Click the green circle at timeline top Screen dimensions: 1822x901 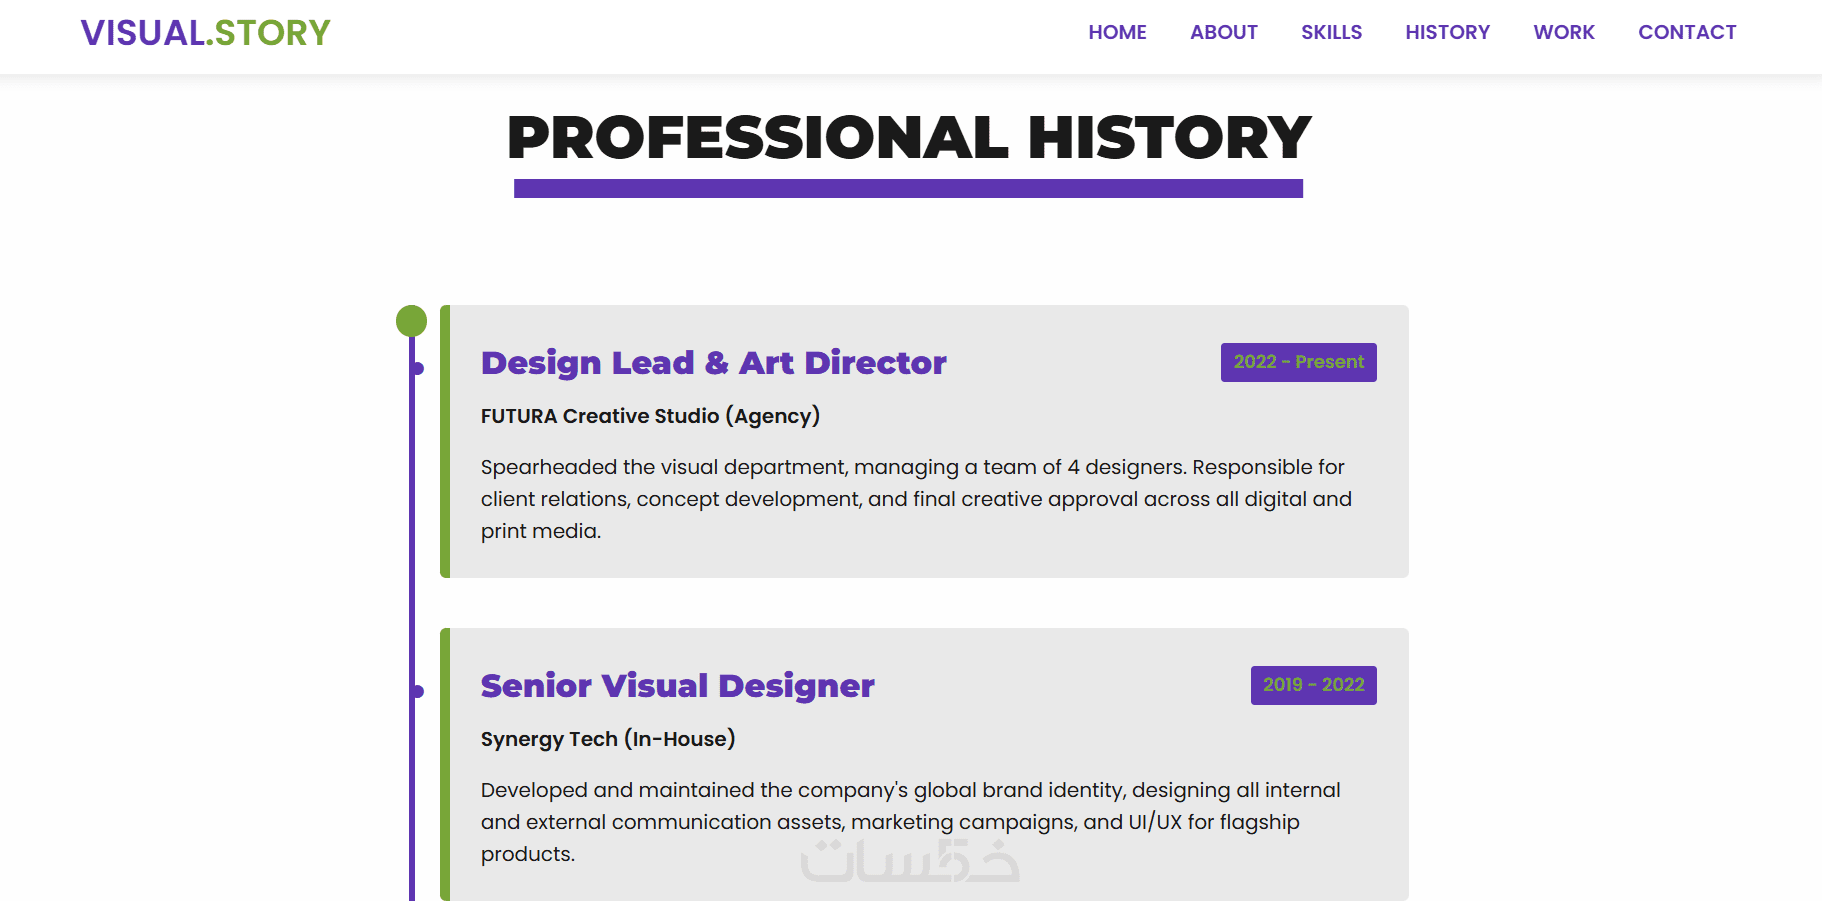tap(411, 321)
